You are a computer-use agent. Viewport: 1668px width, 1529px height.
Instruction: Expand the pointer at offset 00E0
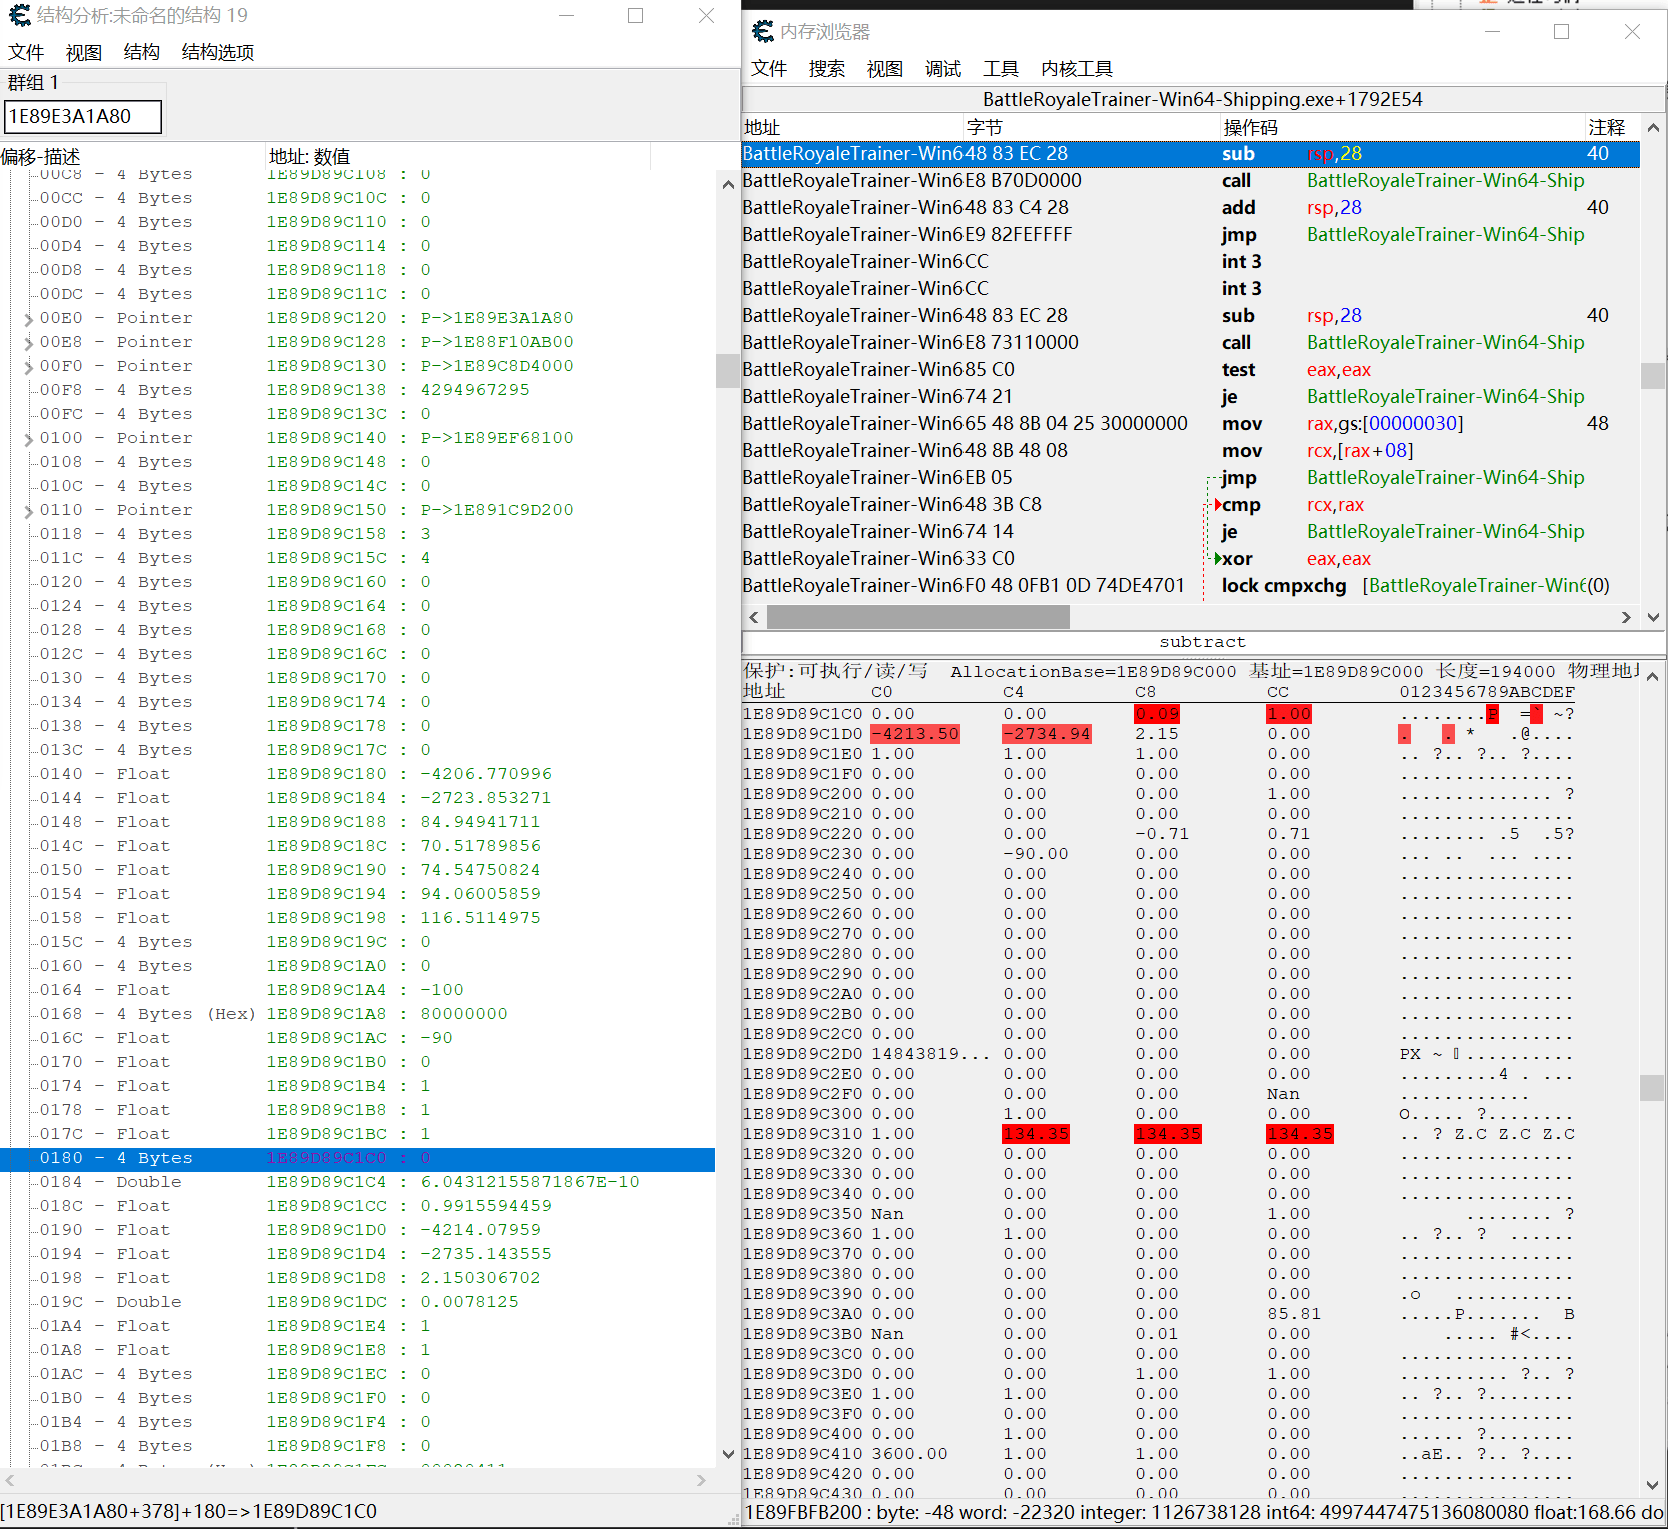[28, 319]
